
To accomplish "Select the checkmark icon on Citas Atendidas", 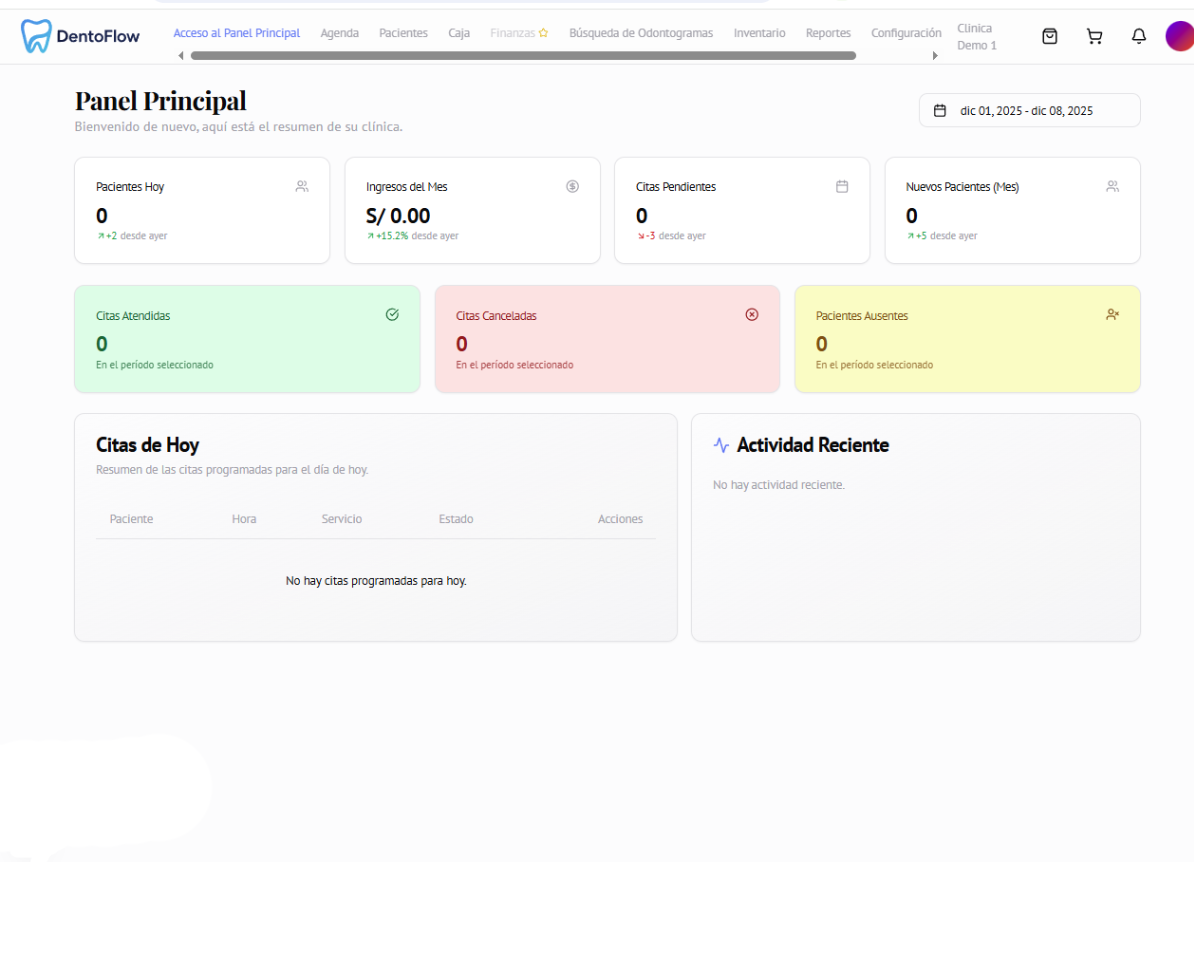I will click(x=392, y=314).
